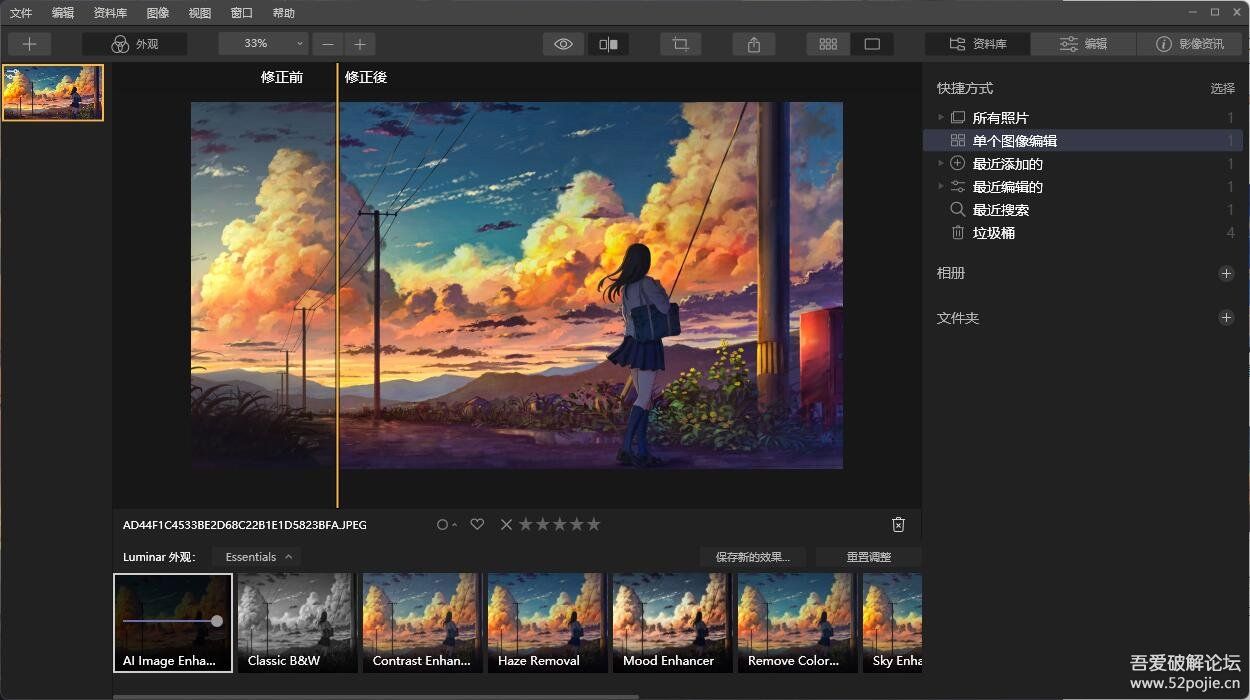1250x700 pixels.
Task: Click the share export icon
Action: tap(754, 44)
